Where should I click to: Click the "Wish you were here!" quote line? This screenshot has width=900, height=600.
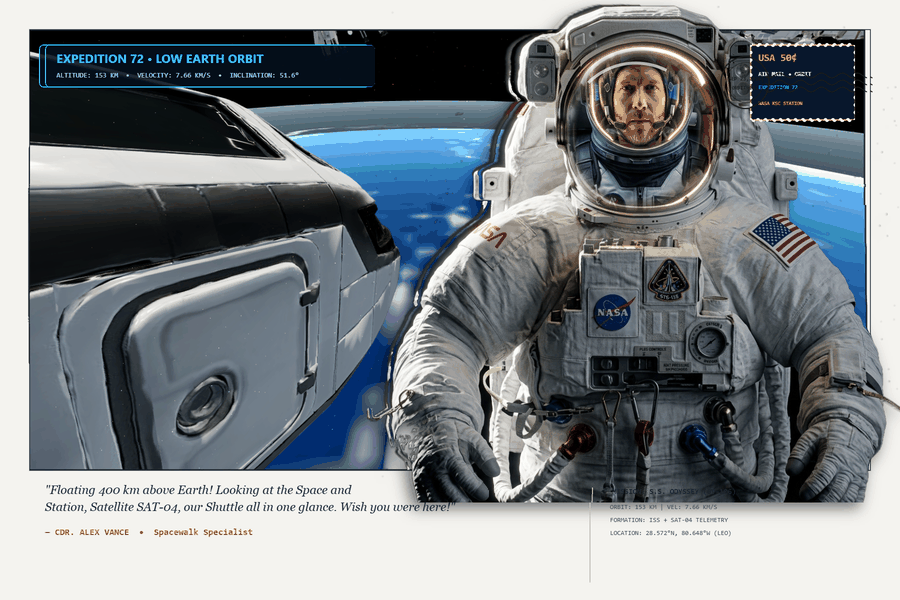click(397, 507)
